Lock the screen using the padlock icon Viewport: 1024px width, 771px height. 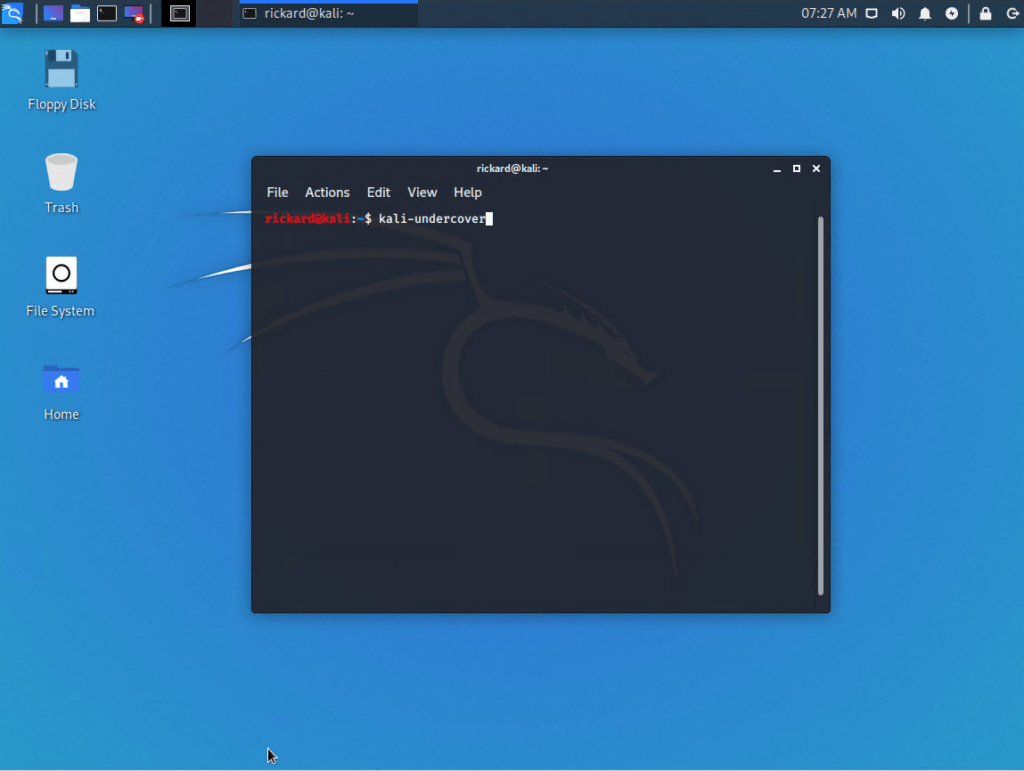(x=985, y=13)
